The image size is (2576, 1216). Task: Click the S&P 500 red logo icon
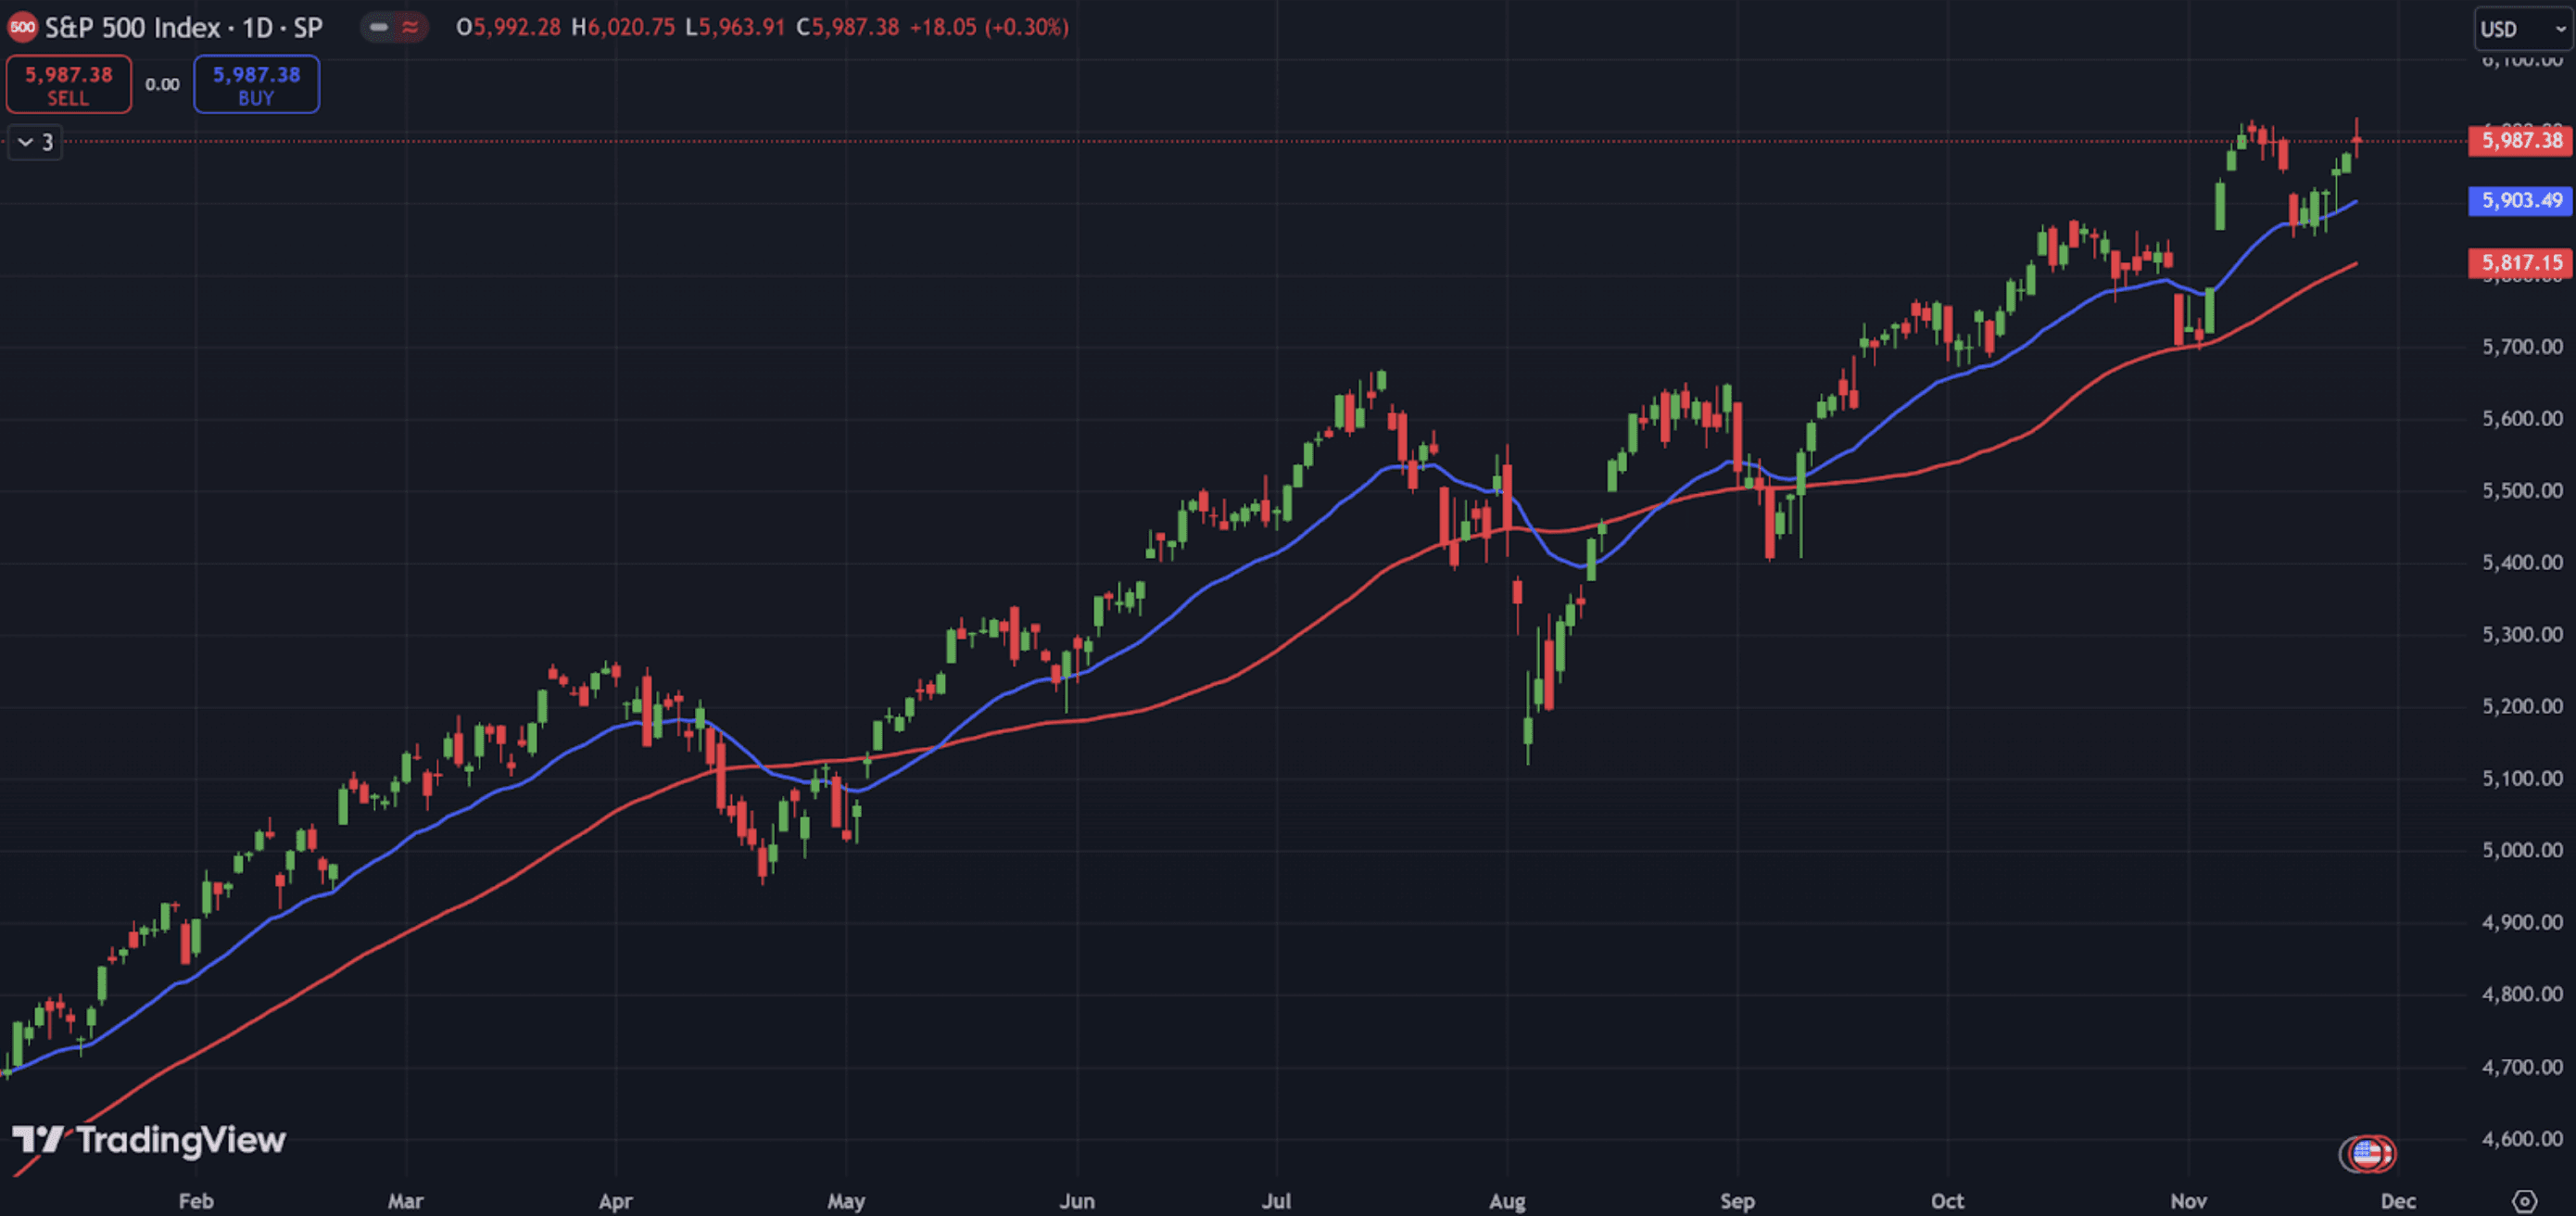[x=22, y=27]
